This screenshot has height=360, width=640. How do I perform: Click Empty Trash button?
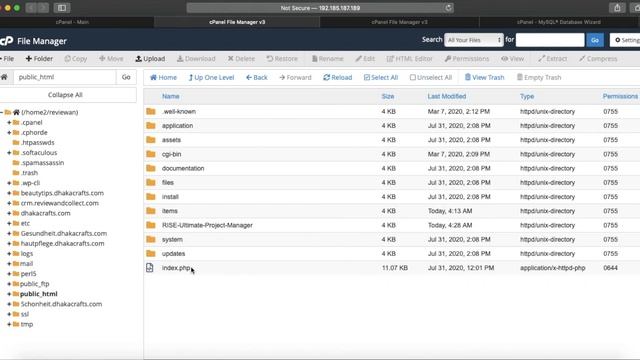539,78
